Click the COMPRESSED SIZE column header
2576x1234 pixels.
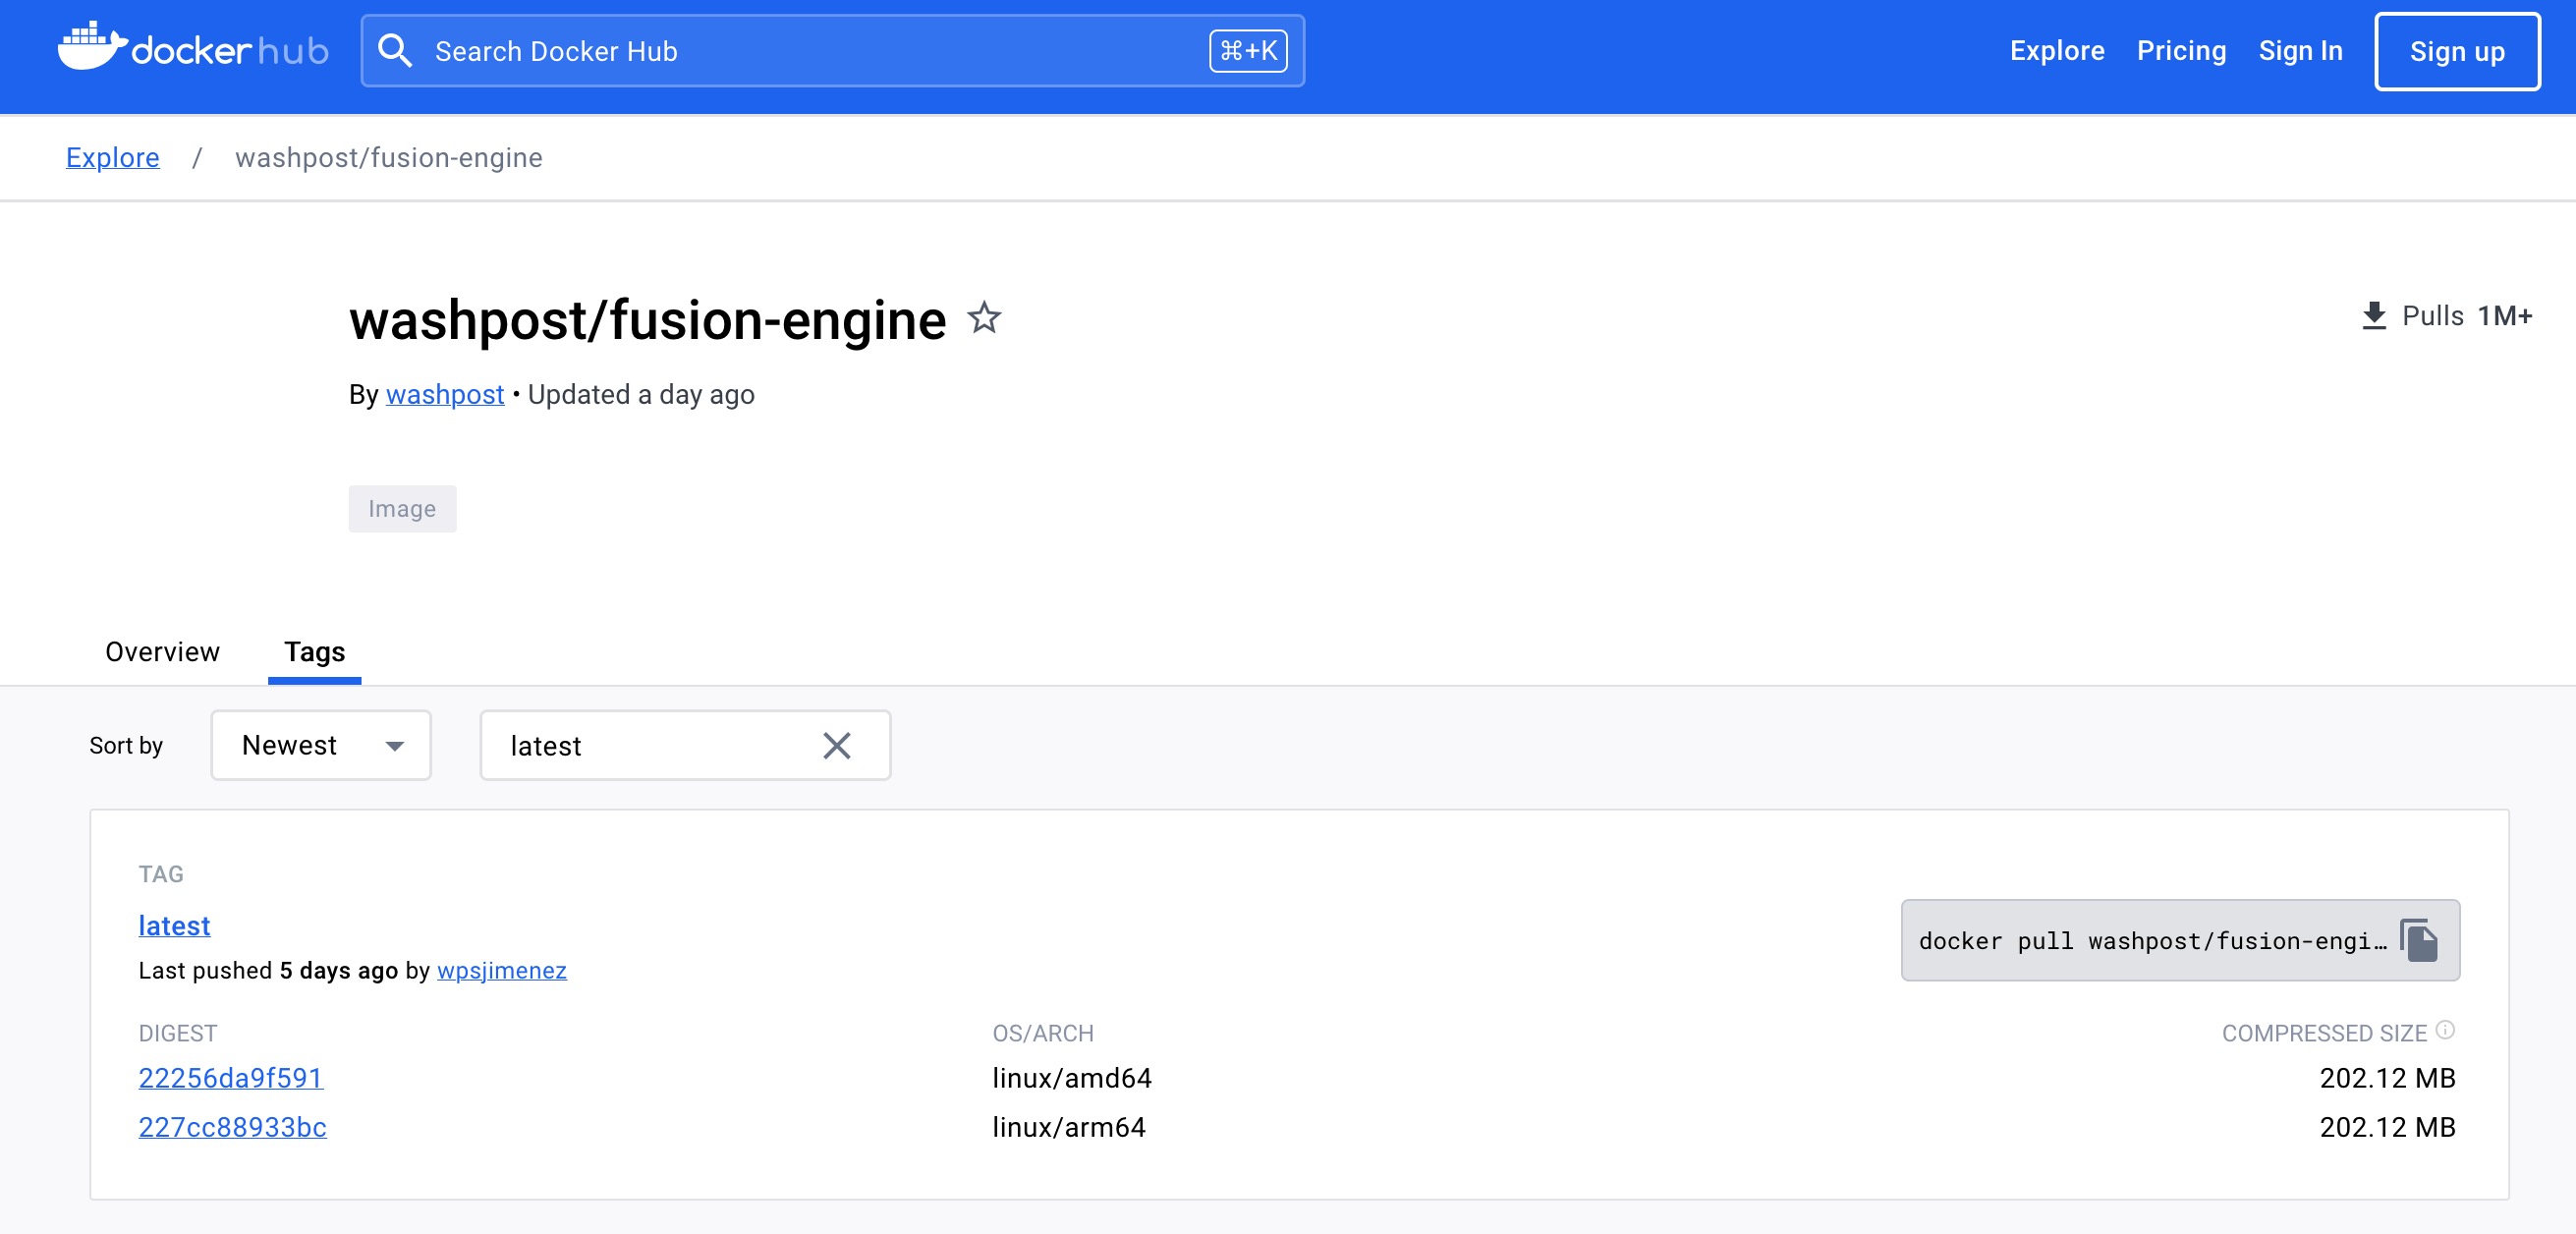tap(2324, 1033)
